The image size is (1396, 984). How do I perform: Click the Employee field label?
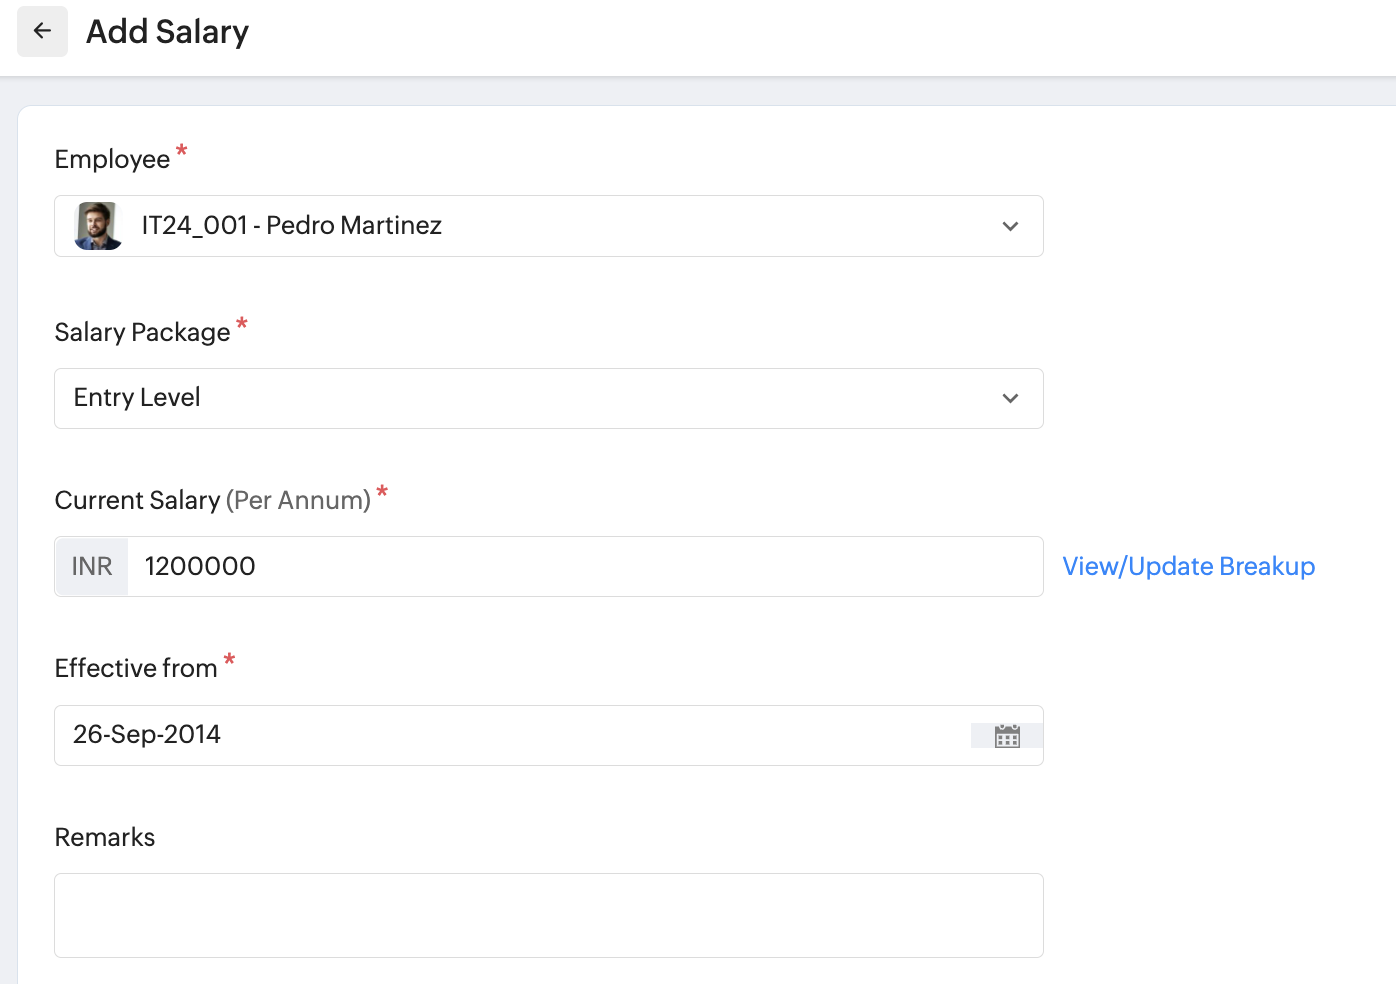coord(112,160)
